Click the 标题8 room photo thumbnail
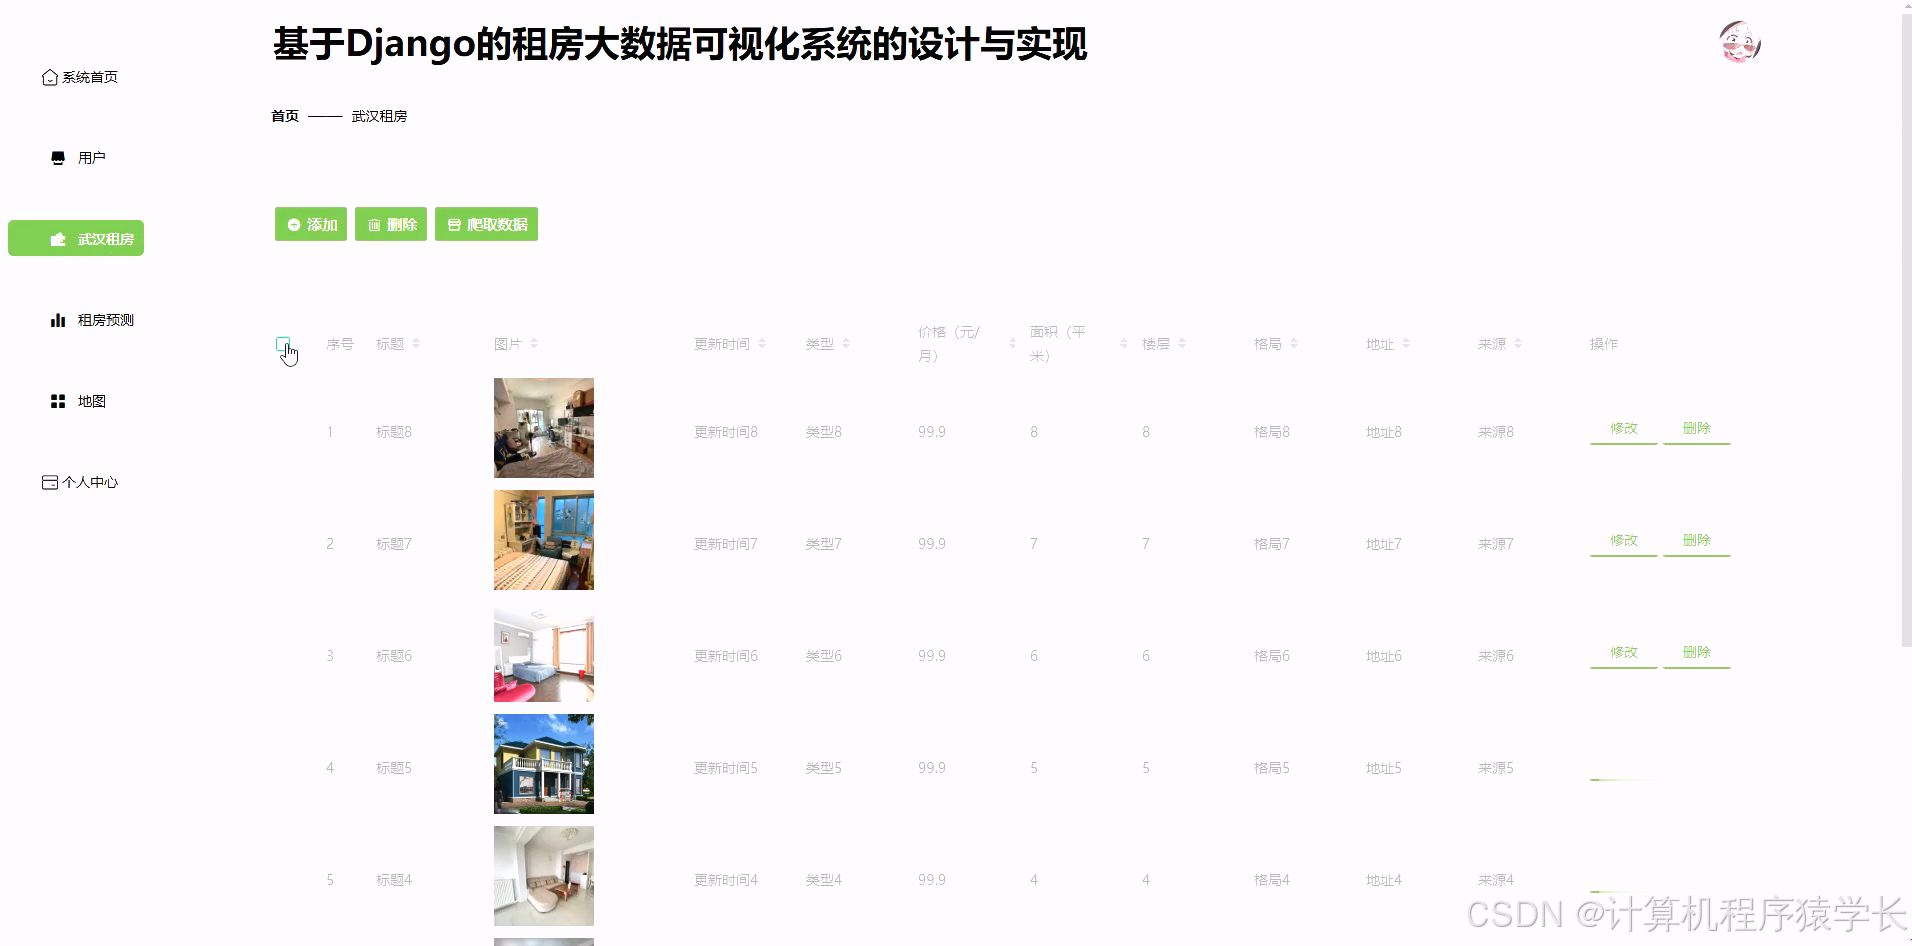This screenshot has width=1912, height=946. 543,428
